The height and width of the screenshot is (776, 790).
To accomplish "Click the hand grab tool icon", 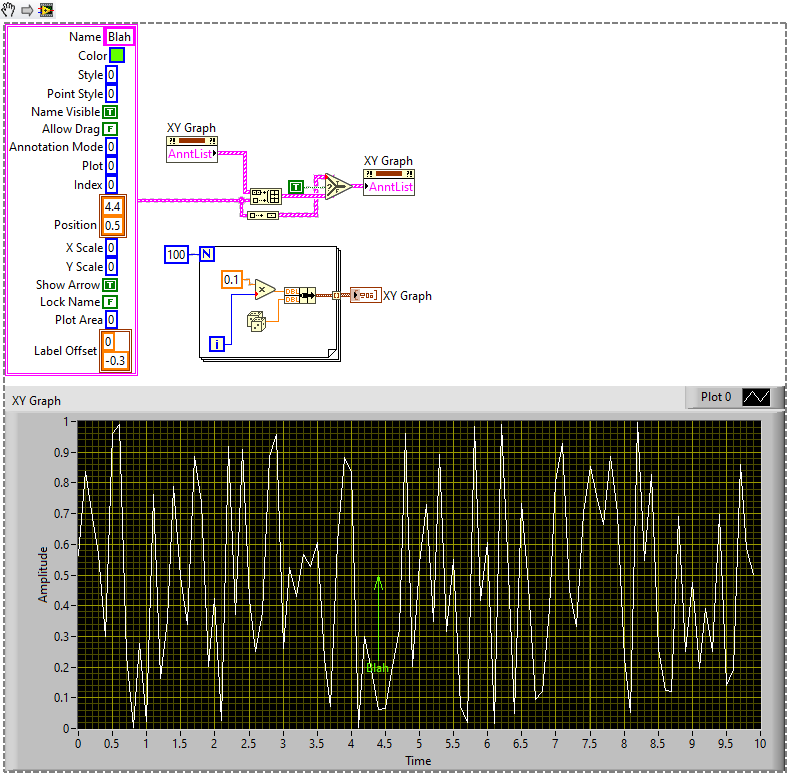I will point(9,9).
